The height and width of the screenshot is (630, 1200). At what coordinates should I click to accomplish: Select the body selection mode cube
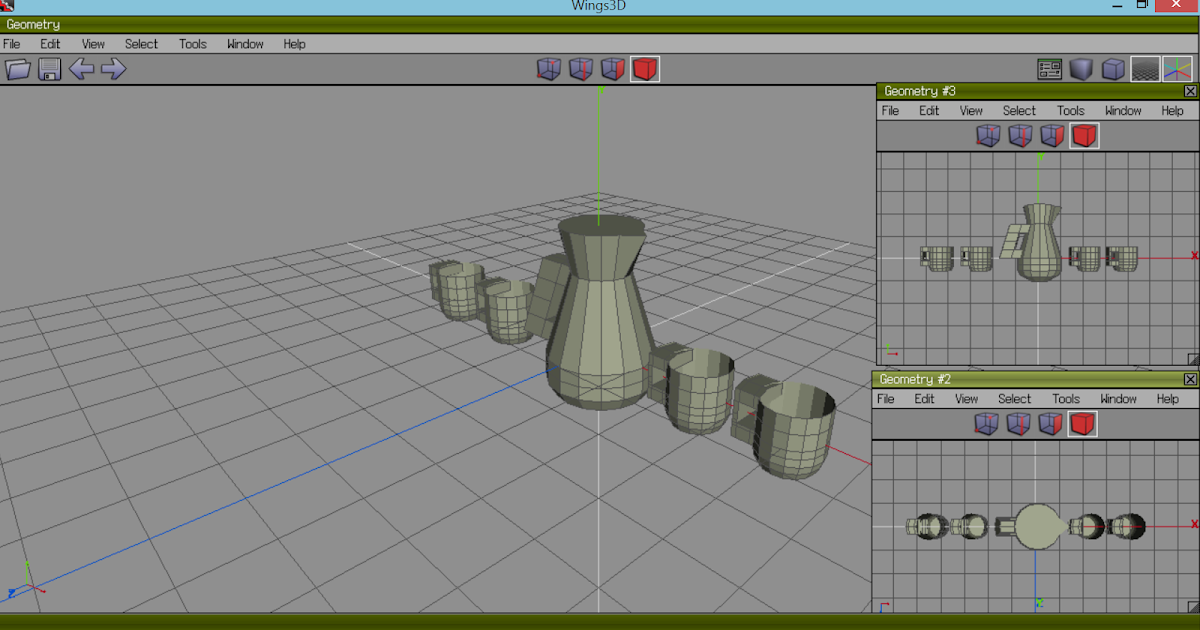click(645, 68)
